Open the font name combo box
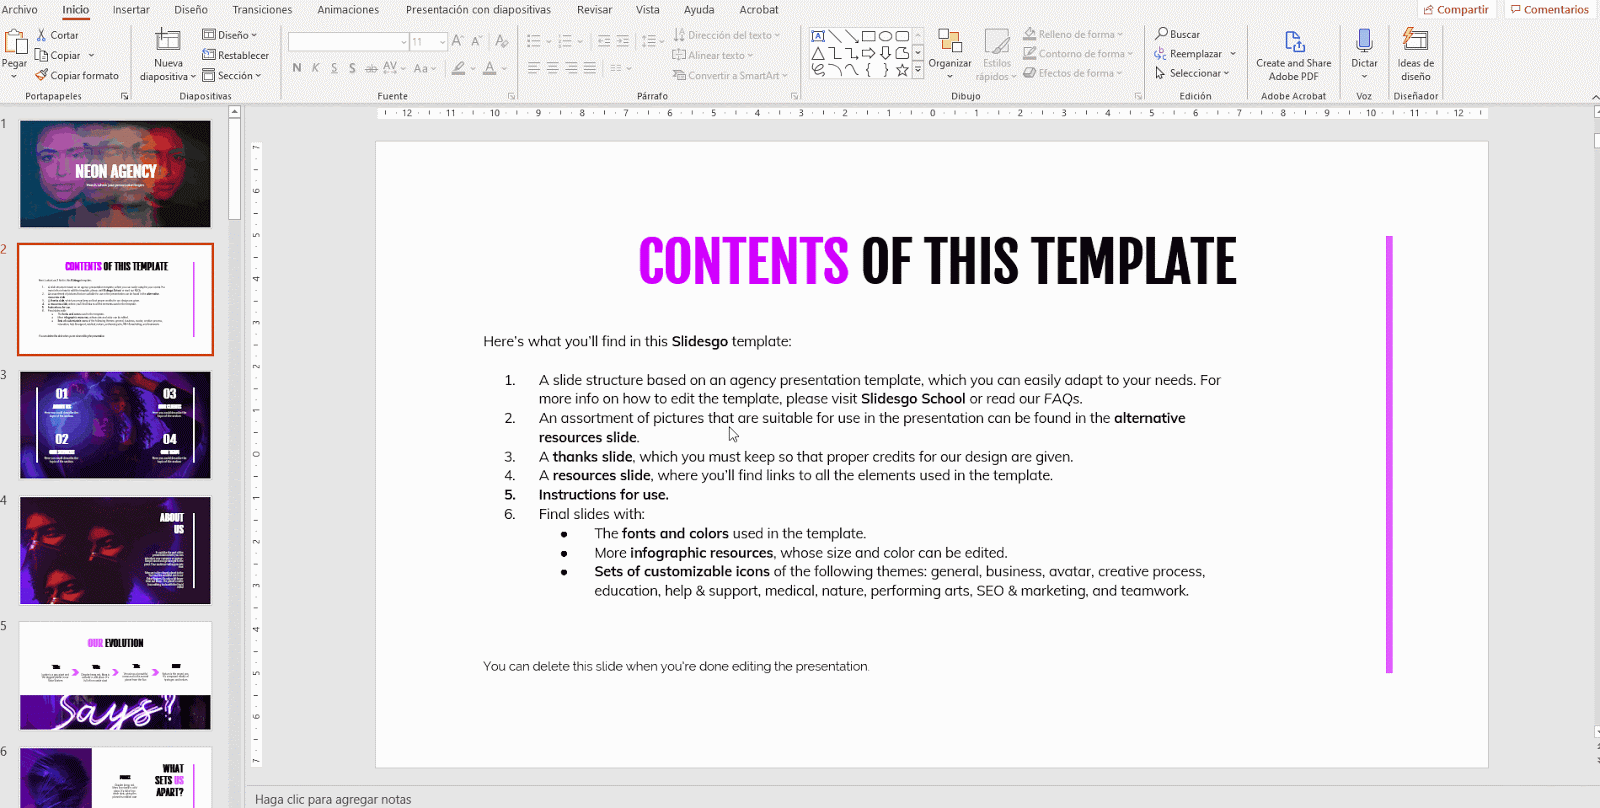The image size is (1600, 808). (349, 41)
